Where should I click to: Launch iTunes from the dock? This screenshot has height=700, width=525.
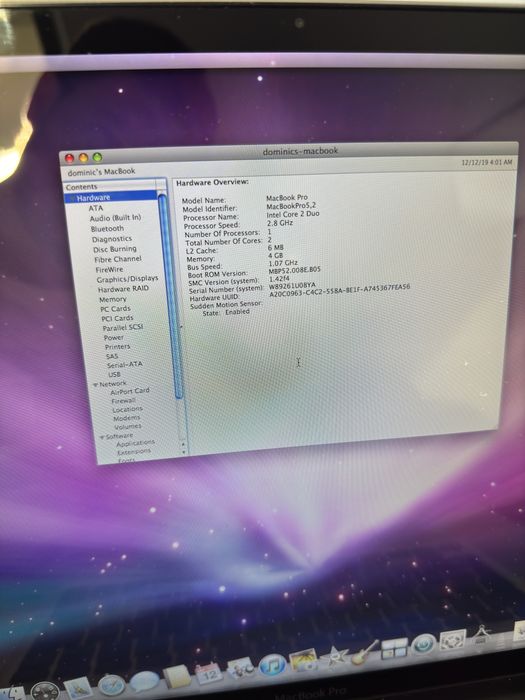coord(272,666)
